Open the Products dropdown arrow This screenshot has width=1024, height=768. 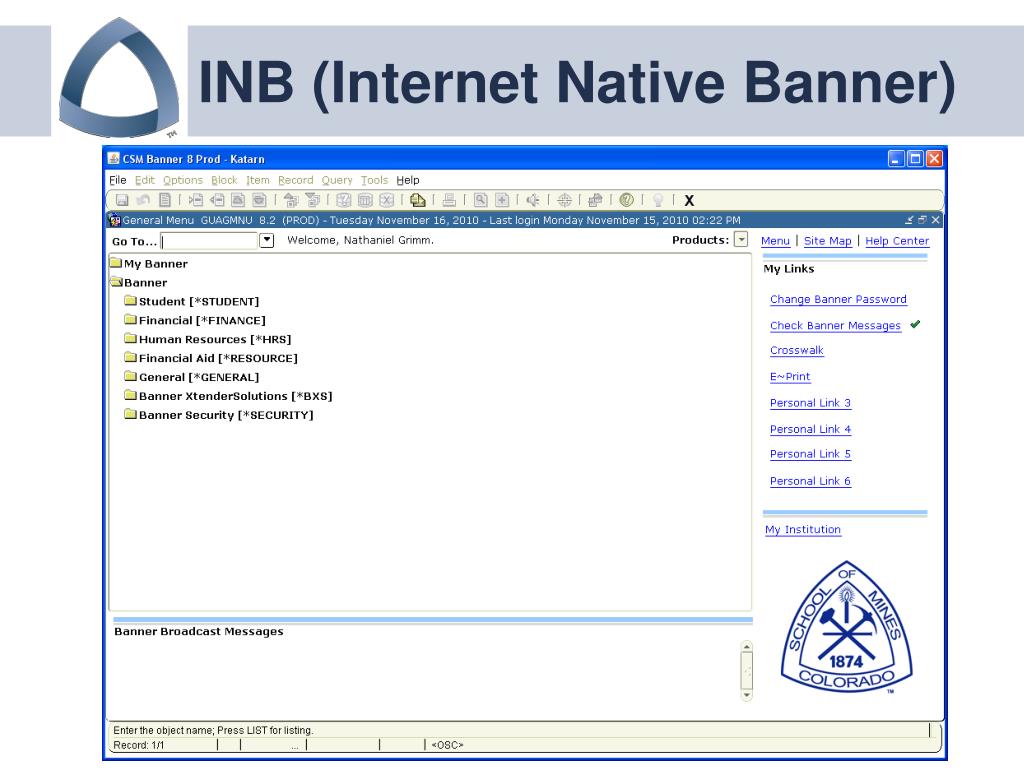(741, 240)
